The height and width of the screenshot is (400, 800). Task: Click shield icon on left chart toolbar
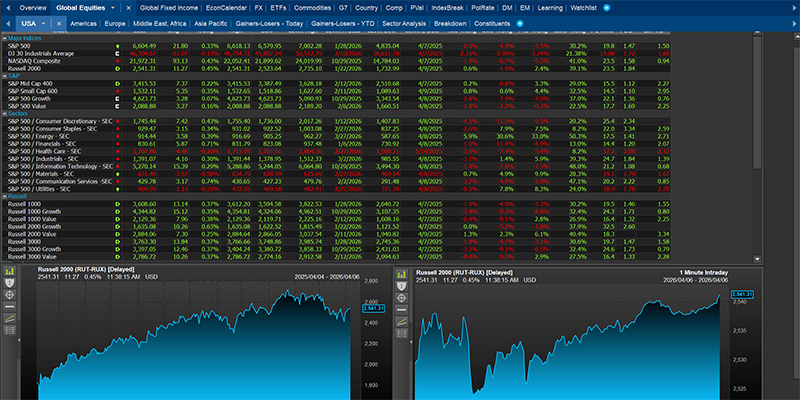pos(10,283)
